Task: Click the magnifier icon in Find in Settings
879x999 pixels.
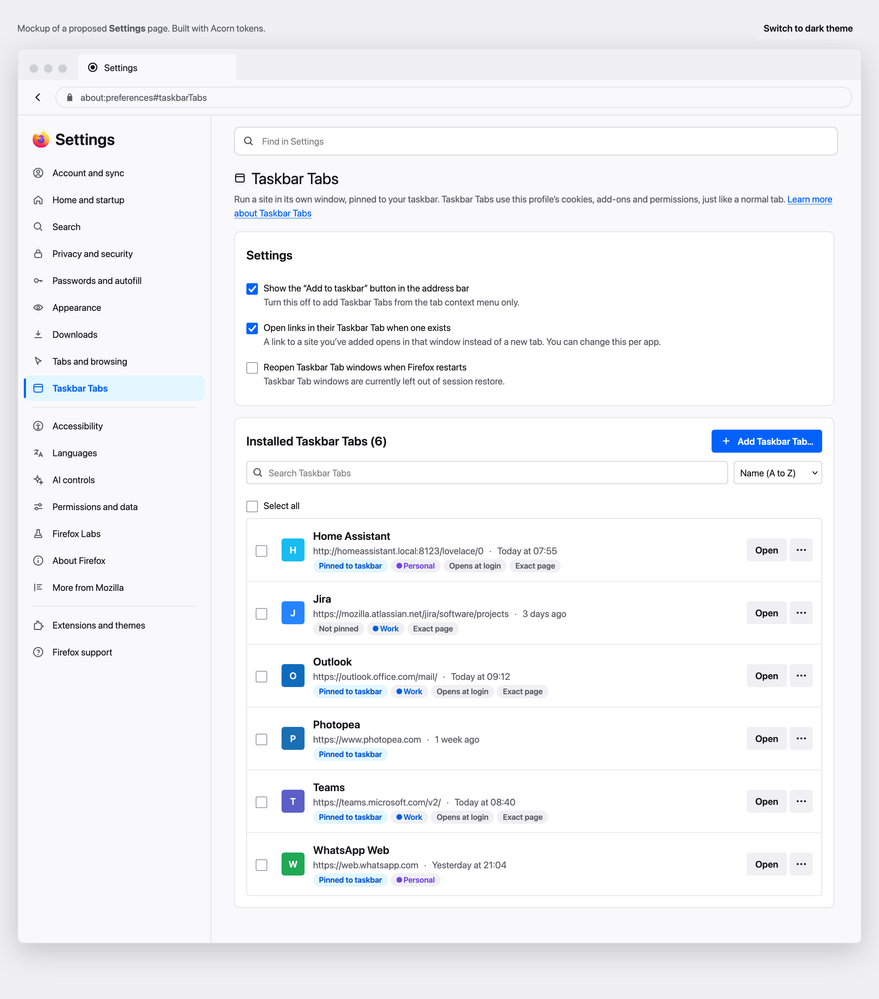Action: [248, 141]
